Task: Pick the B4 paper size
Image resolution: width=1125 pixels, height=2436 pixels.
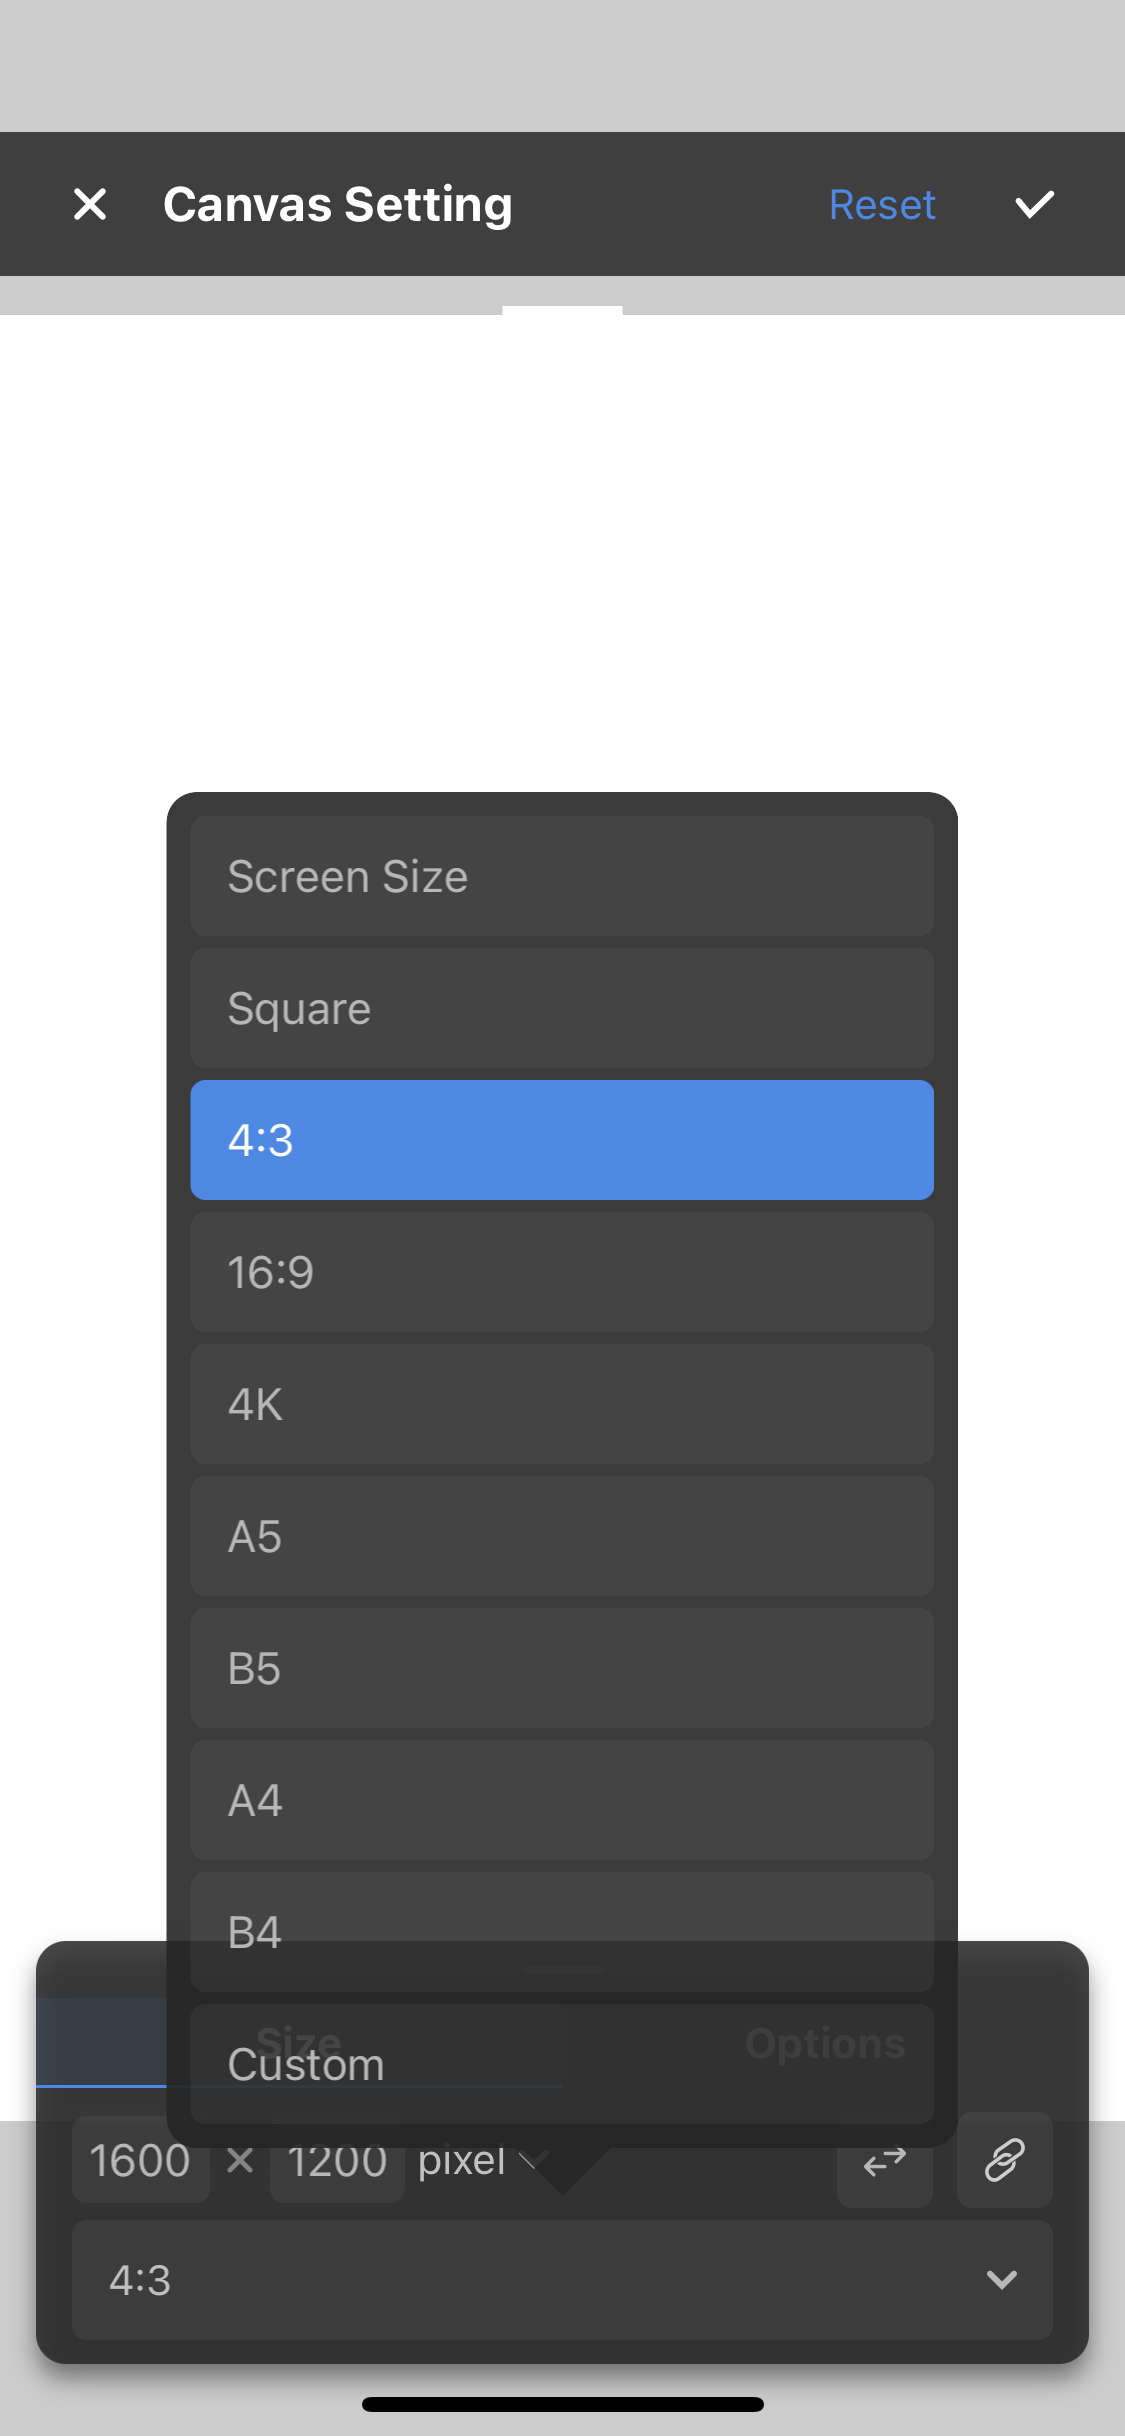Action: click(x=562, y=1932)
